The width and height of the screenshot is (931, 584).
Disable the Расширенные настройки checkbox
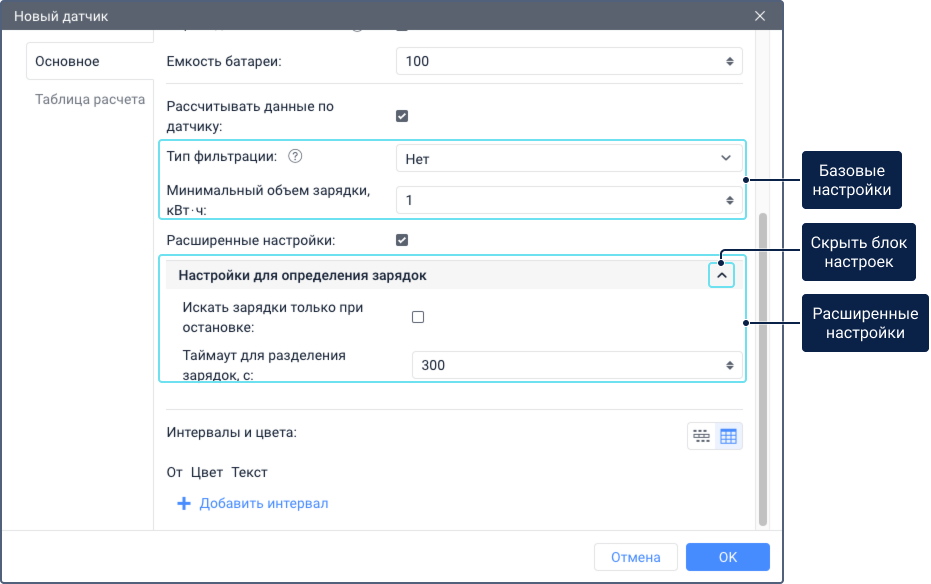coord(402,240)
